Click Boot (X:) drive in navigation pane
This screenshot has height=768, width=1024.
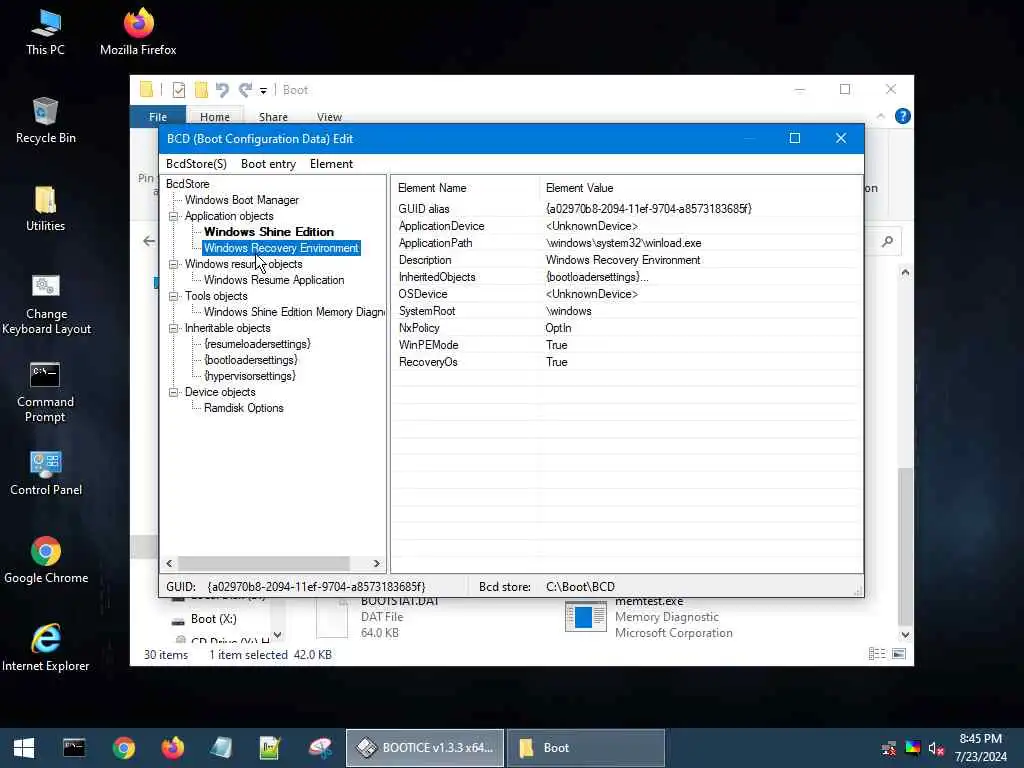(x=214, y=619)
